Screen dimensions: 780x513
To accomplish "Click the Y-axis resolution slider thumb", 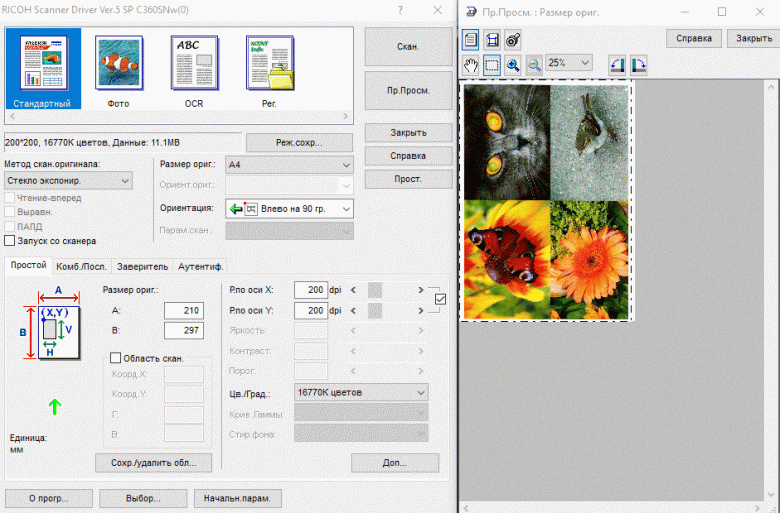I will pos(375,310).
